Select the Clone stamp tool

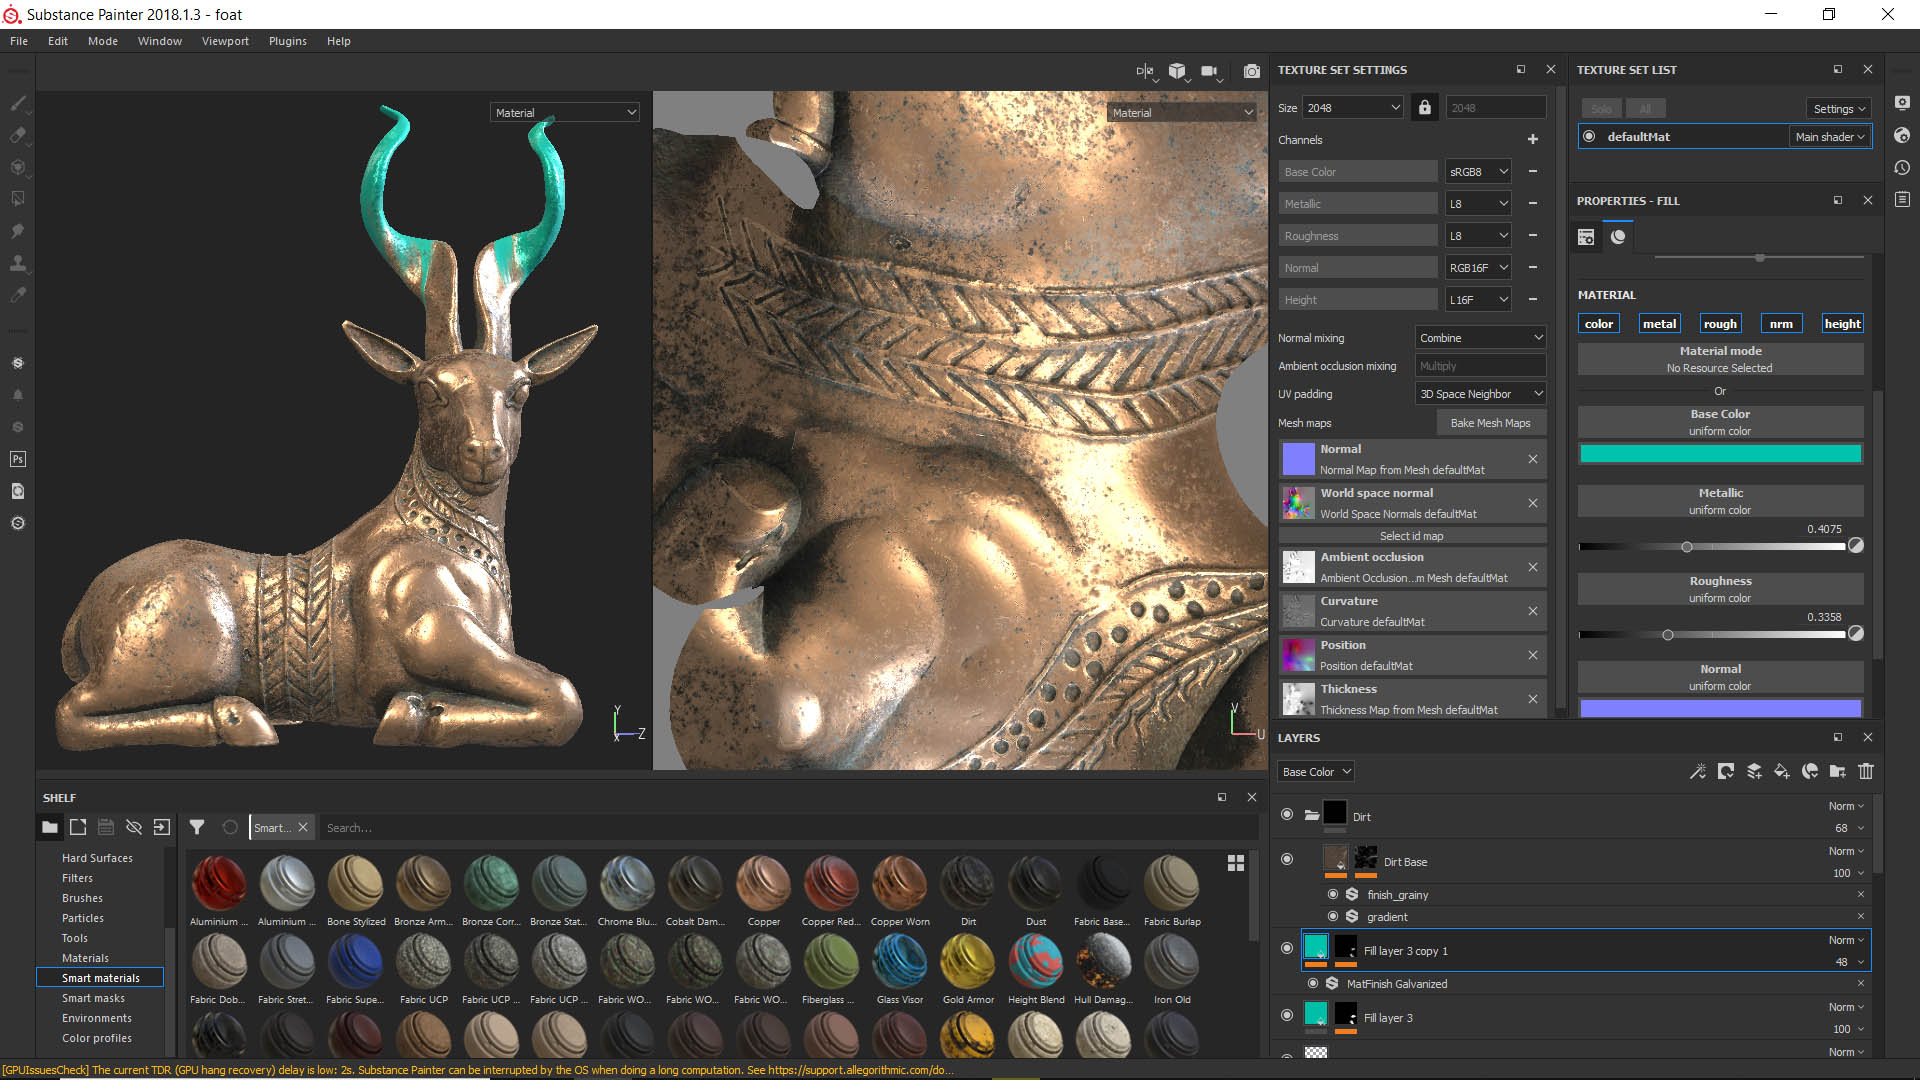point(18,263)
